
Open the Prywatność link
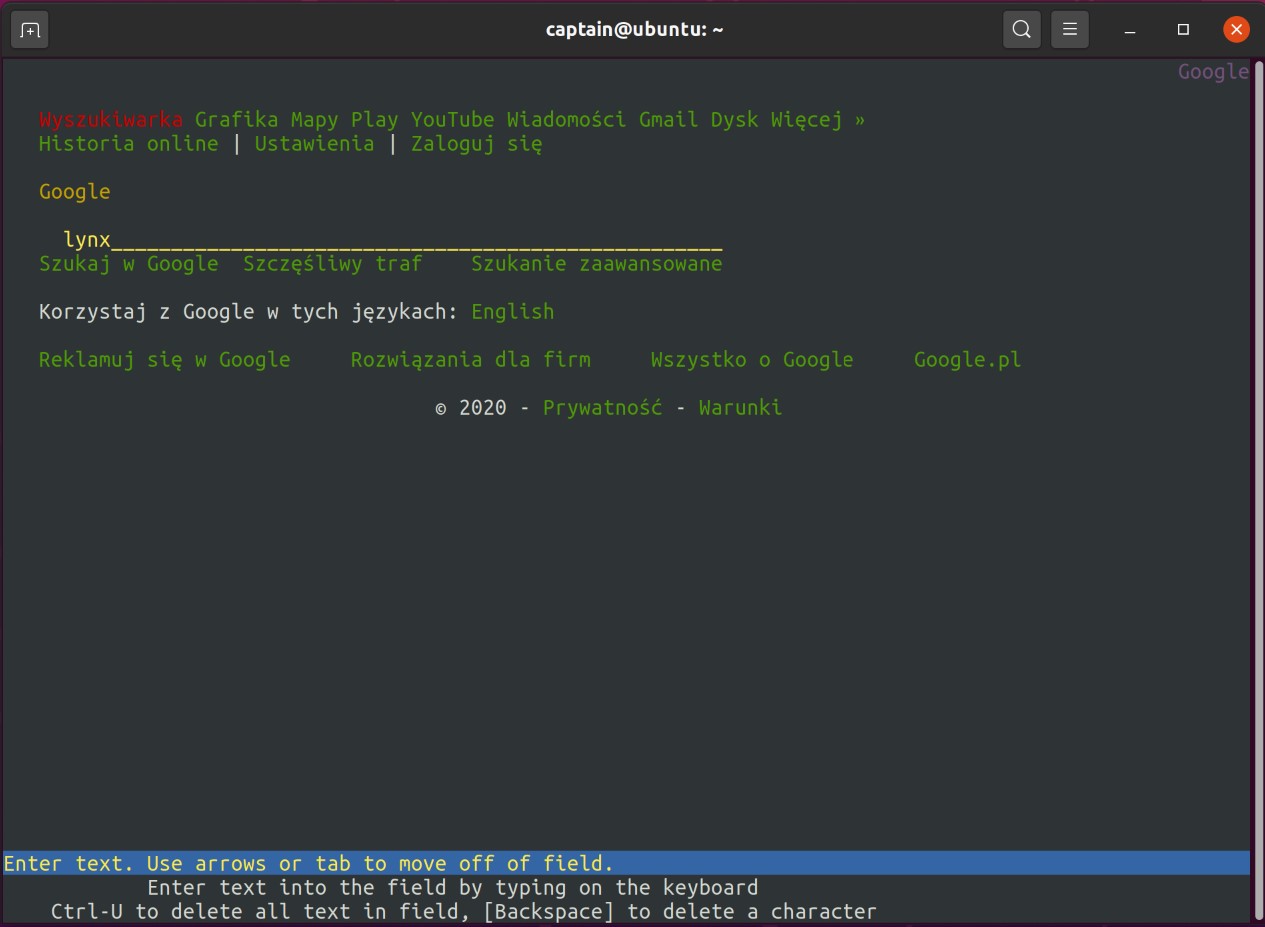(x=602, y=408)
